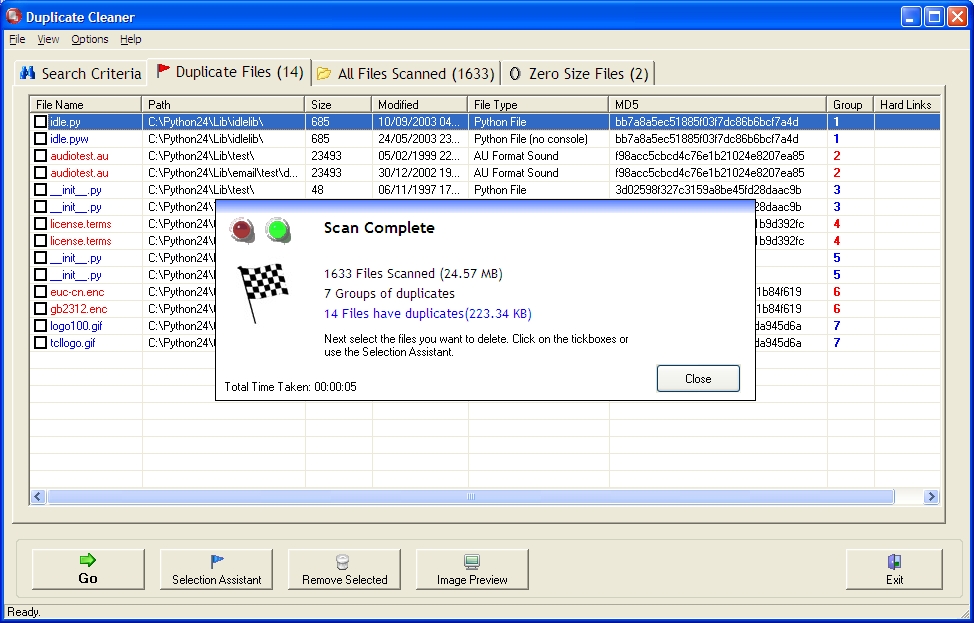
Task: Tick the checkbox for idle.pyw
Action: [x=40, y=139]
